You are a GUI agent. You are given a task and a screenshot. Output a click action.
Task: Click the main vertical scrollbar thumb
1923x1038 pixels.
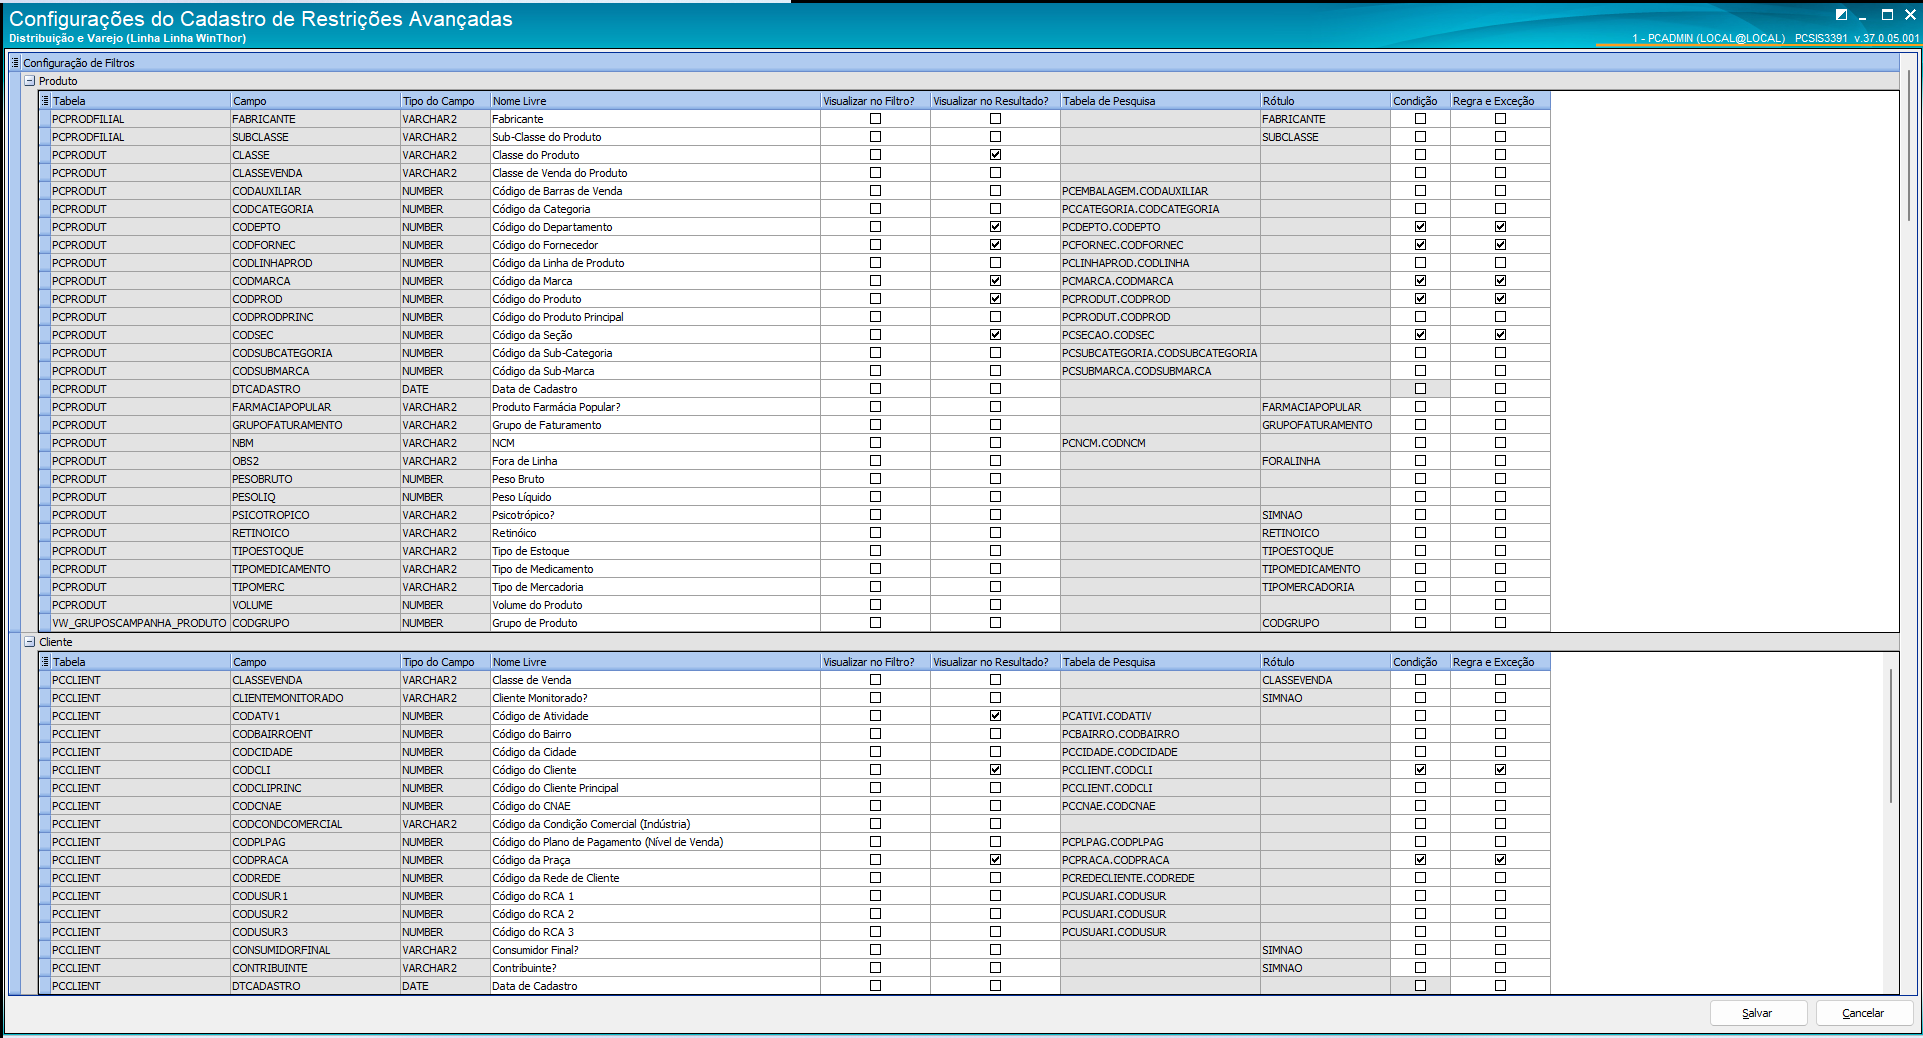[1909, 145]
